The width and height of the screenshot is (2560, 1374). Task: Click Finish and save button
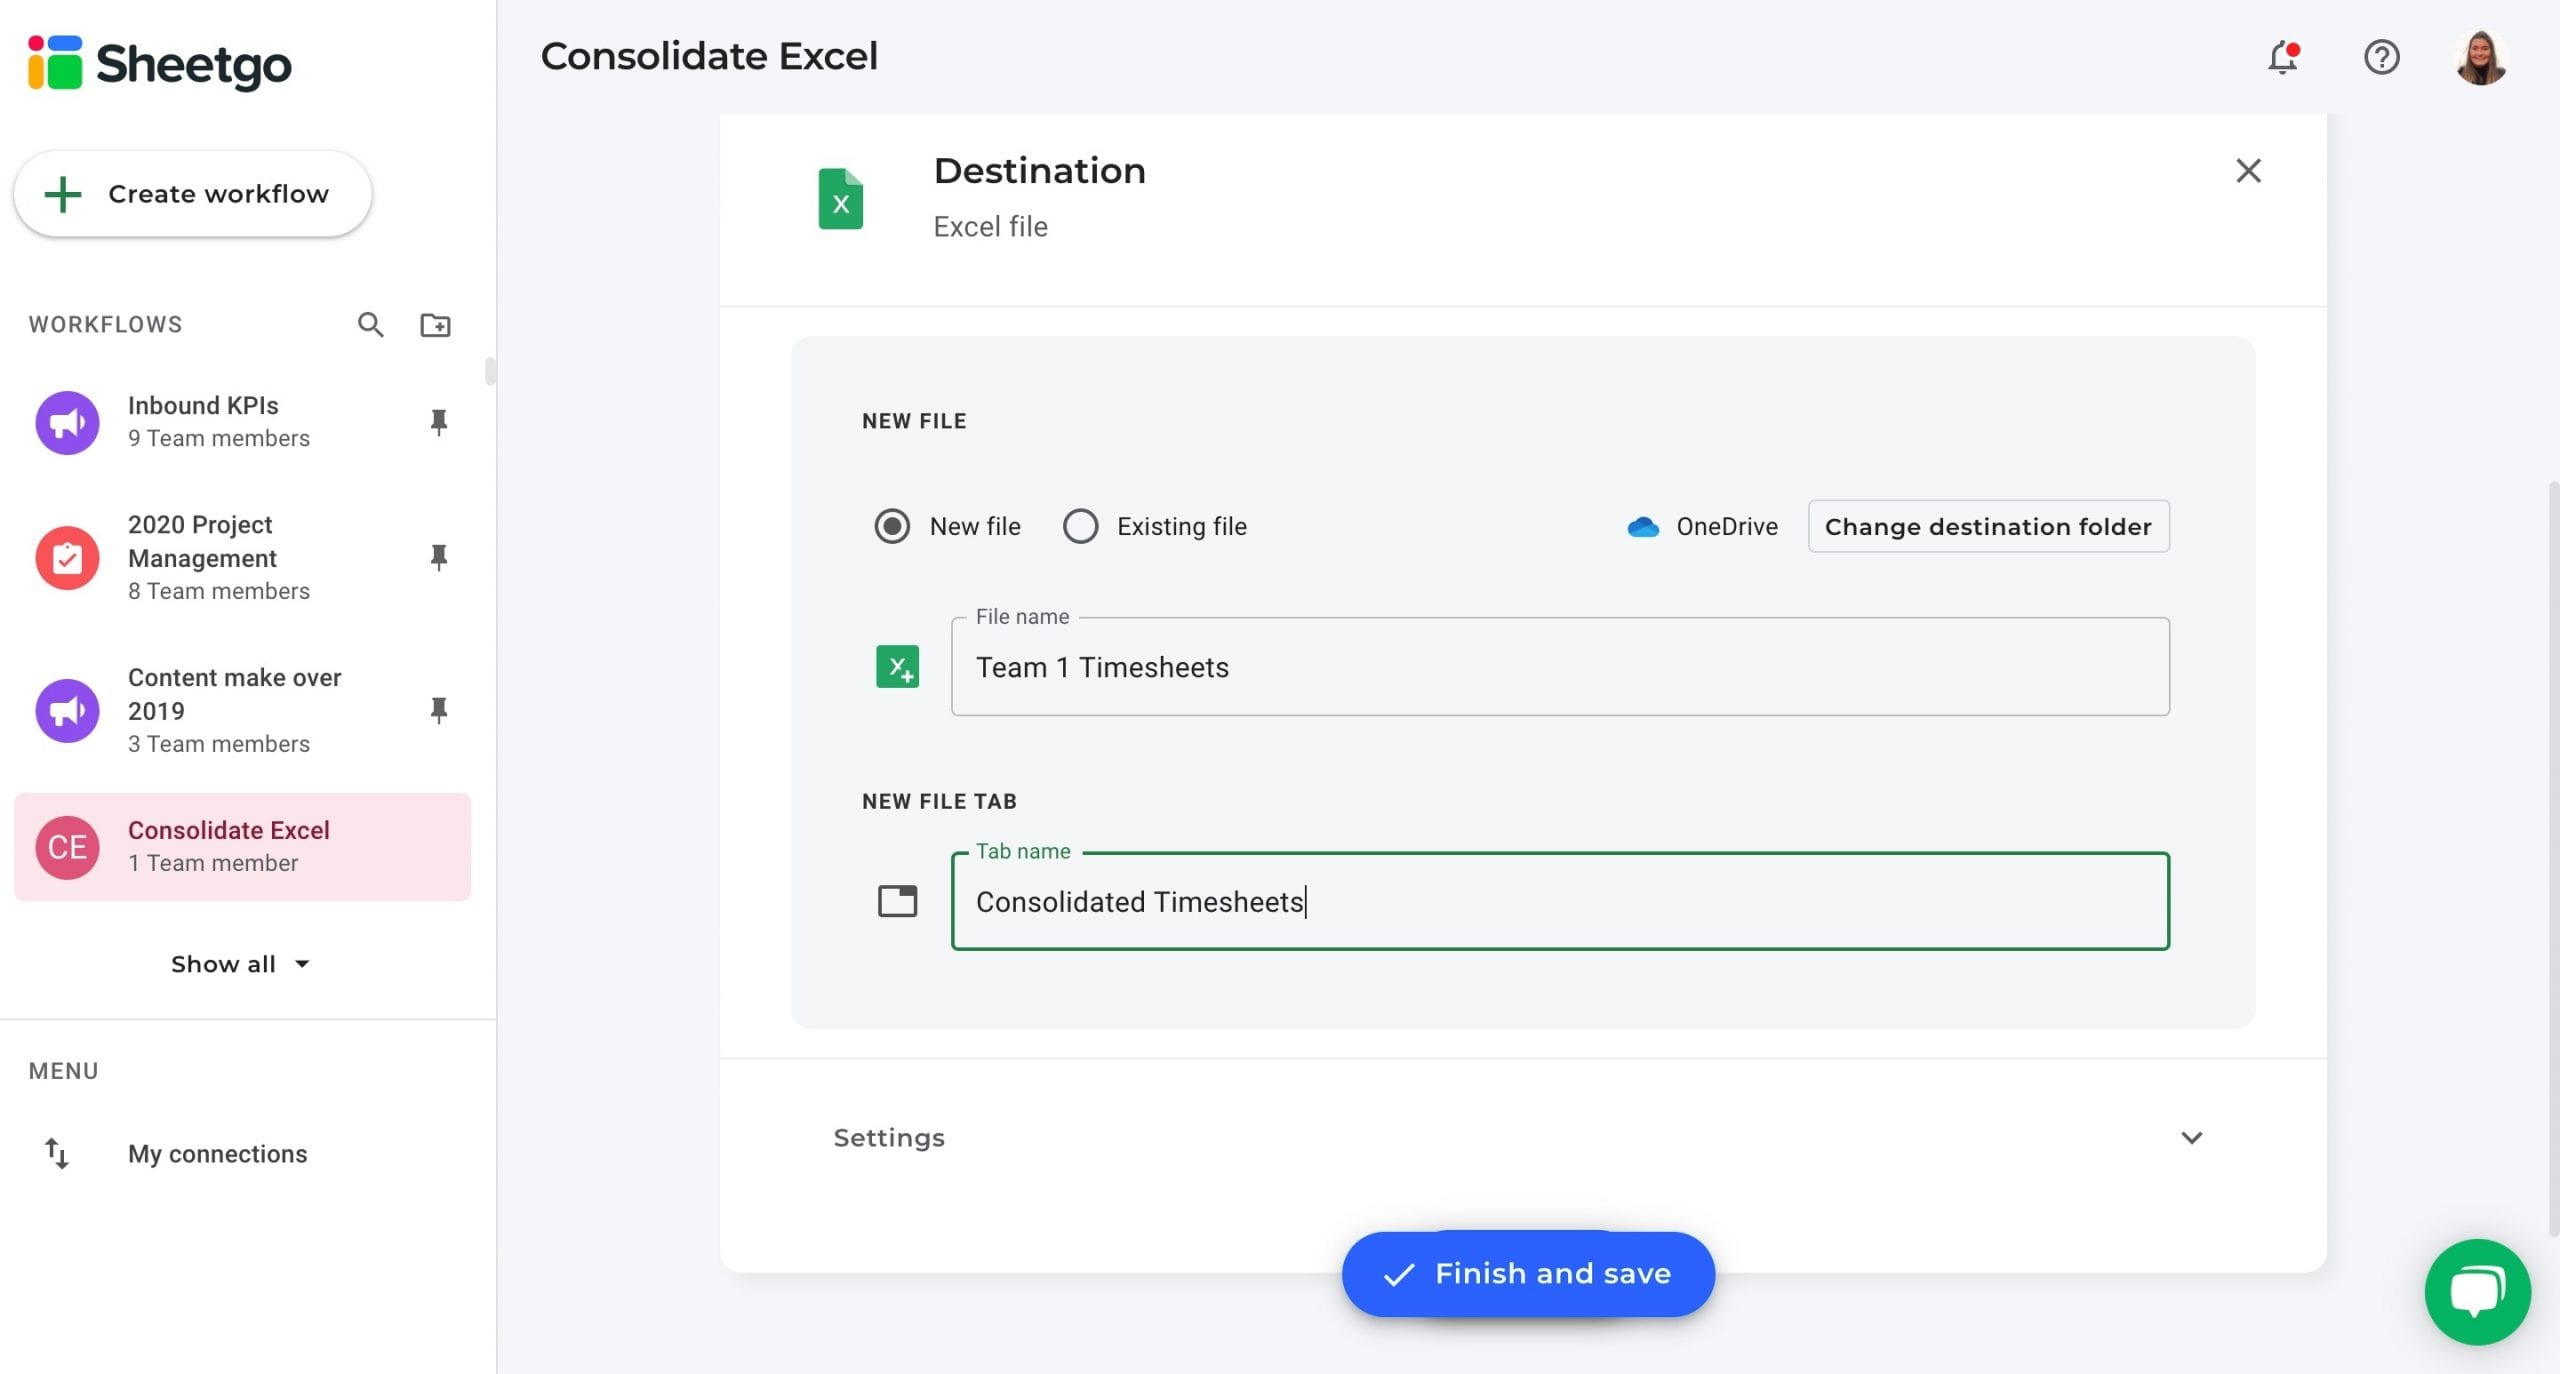click(x=1528, y=1273)
